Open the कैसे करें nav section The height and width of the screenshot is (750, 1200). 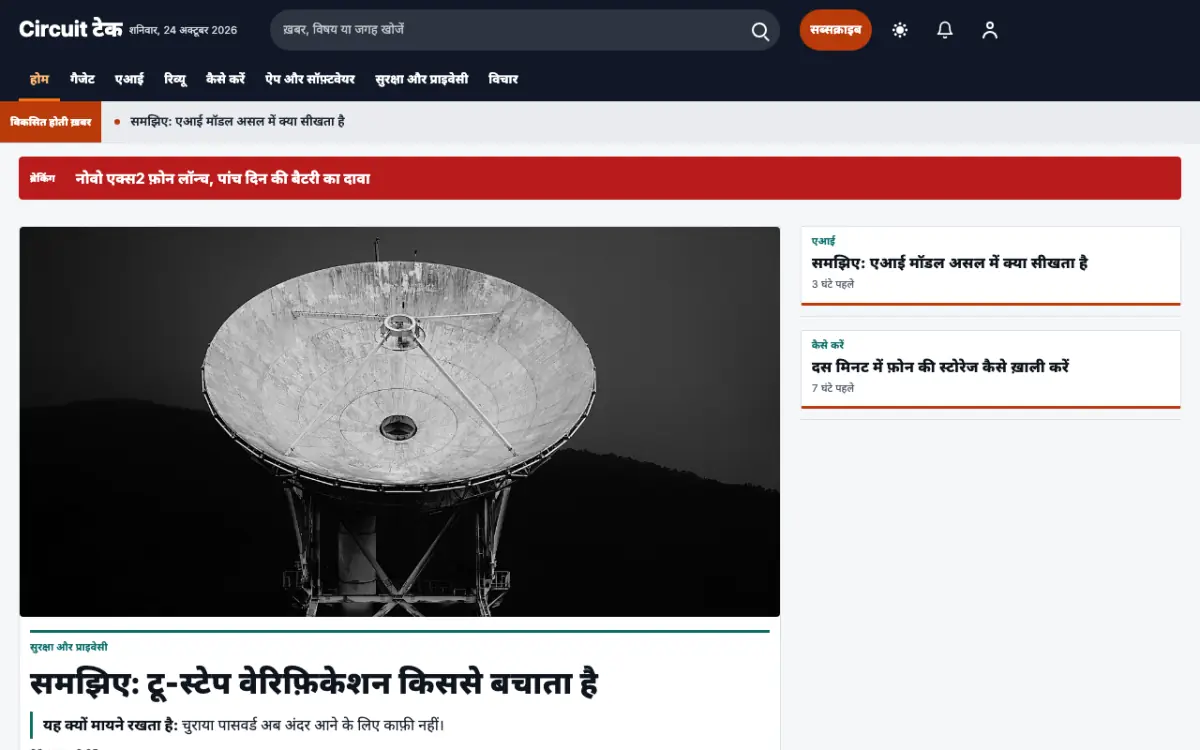coord(225,79)
